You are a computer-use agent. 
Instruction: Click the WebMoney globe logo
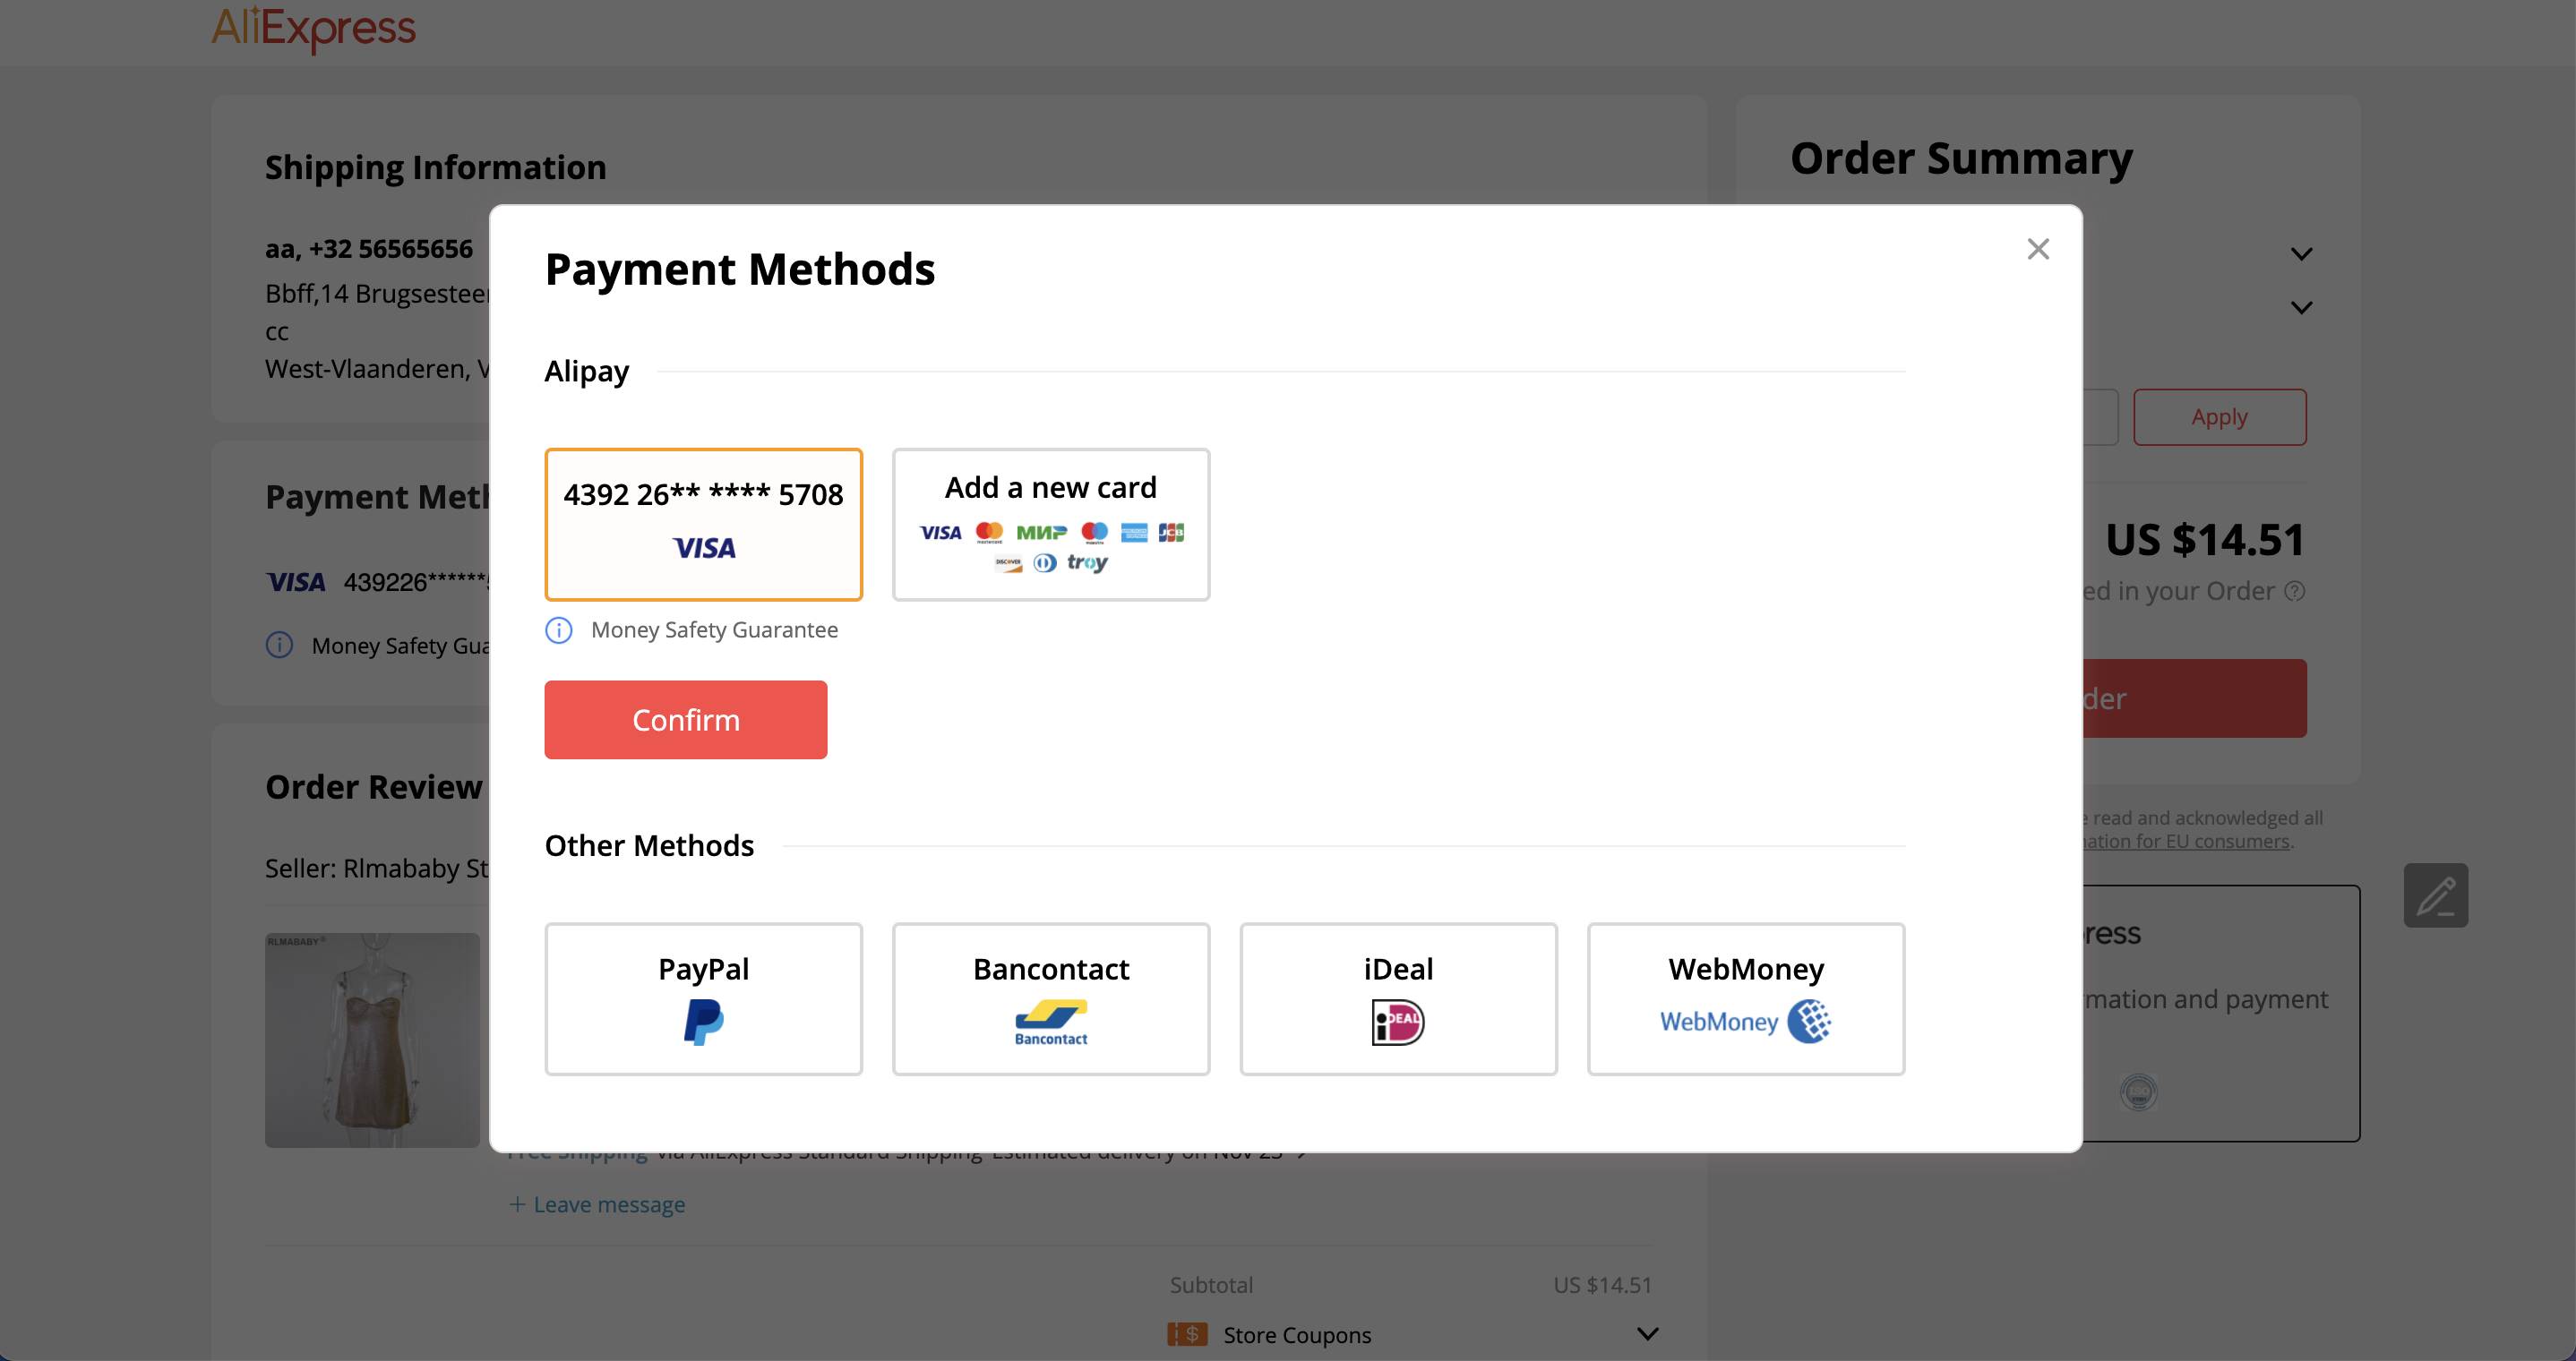click(1808, 1021)
